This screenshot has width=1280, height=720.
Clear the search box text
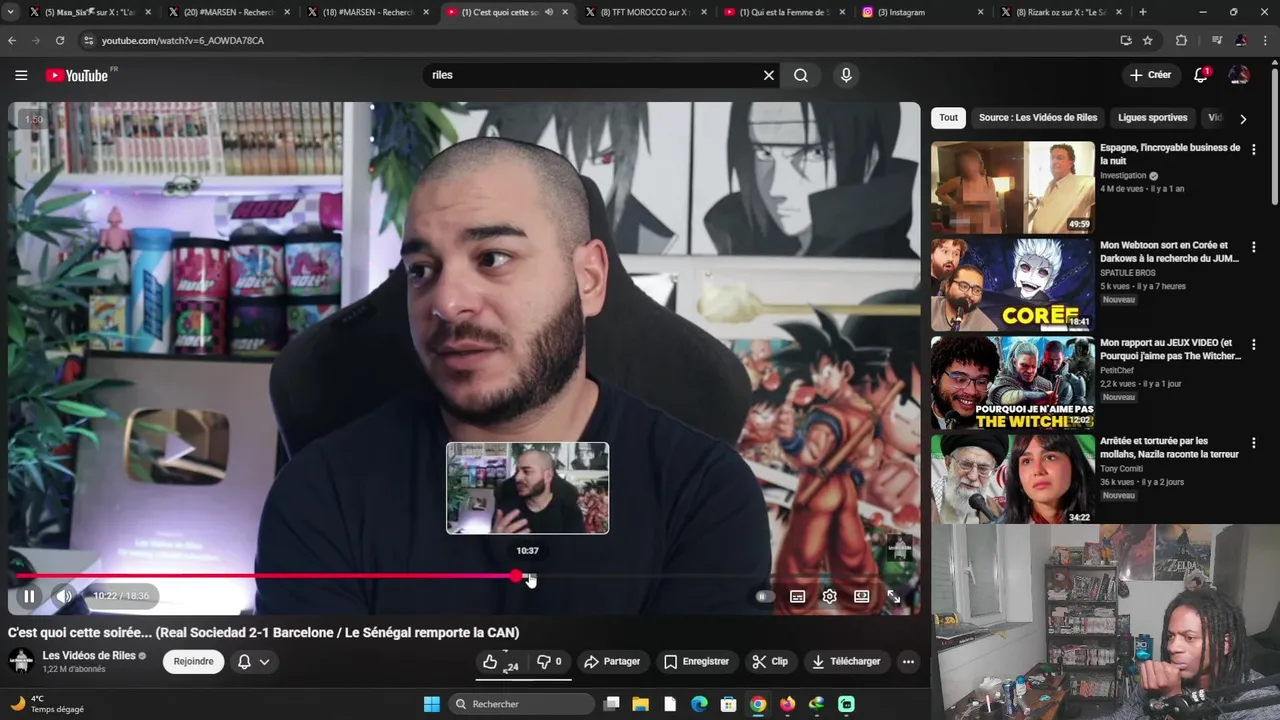pos(769,75)
